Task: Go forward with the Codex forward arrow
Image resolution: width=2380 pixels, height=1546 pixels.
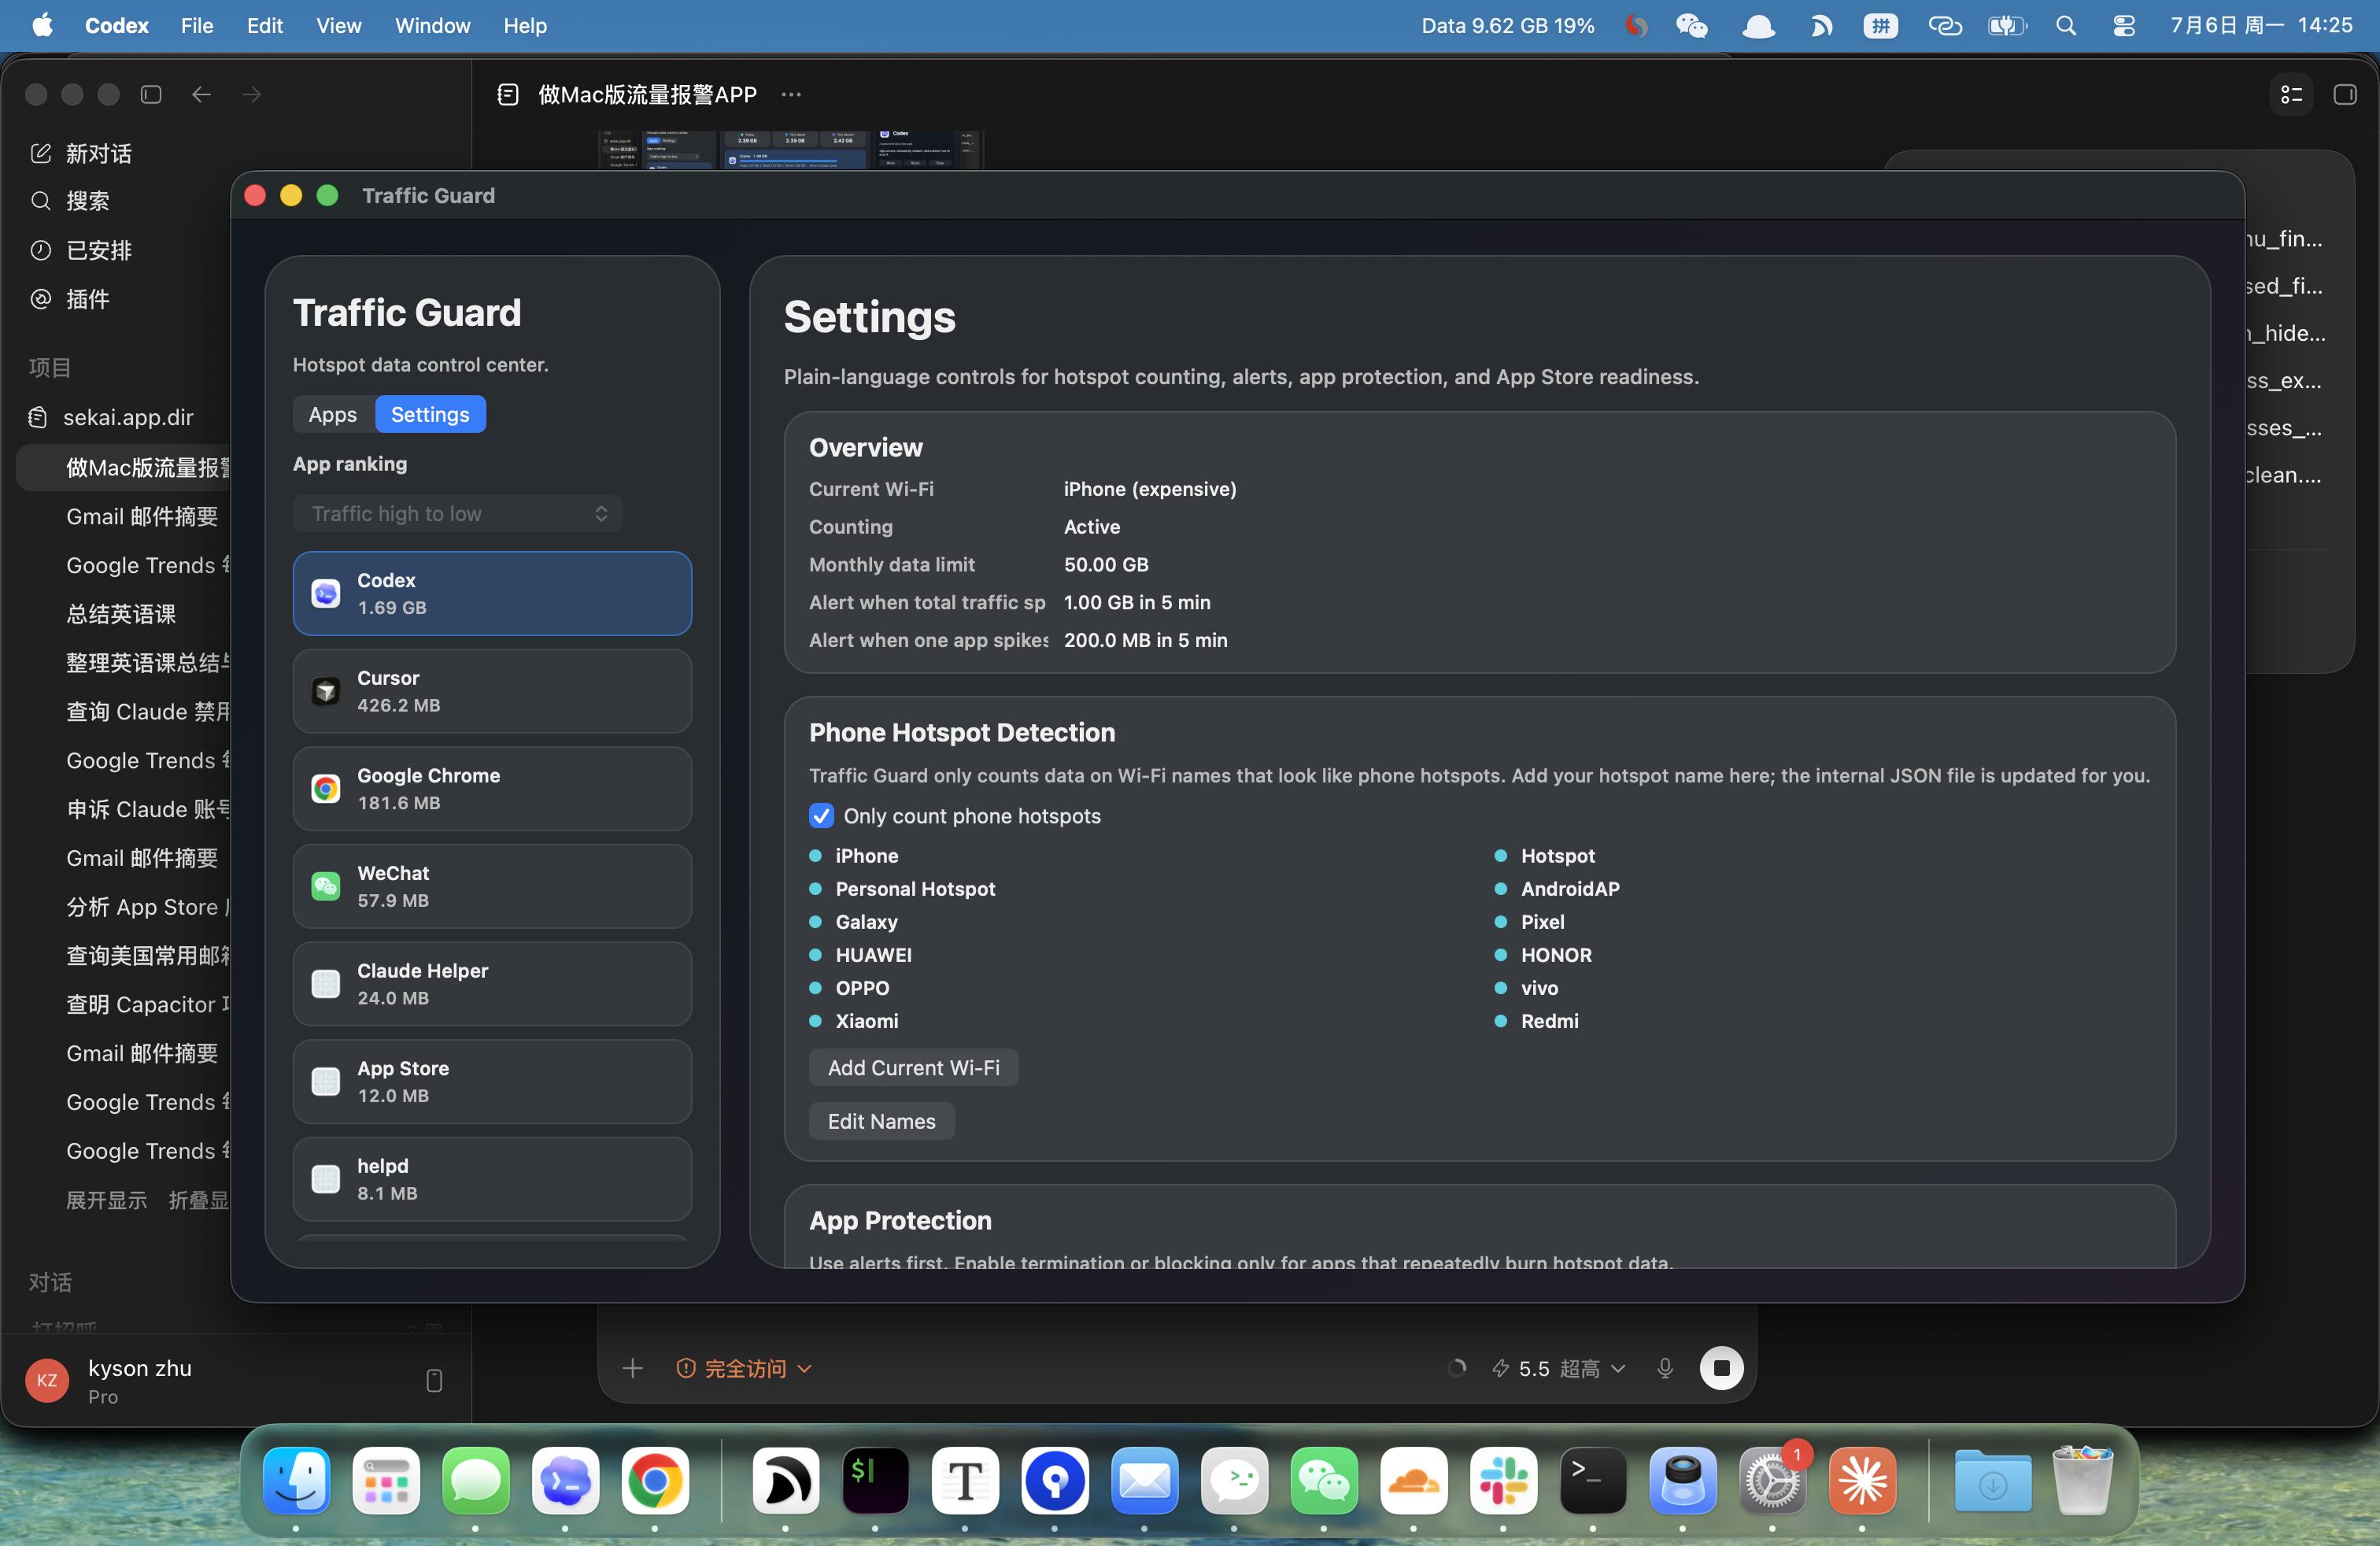Action: (251, 94)
